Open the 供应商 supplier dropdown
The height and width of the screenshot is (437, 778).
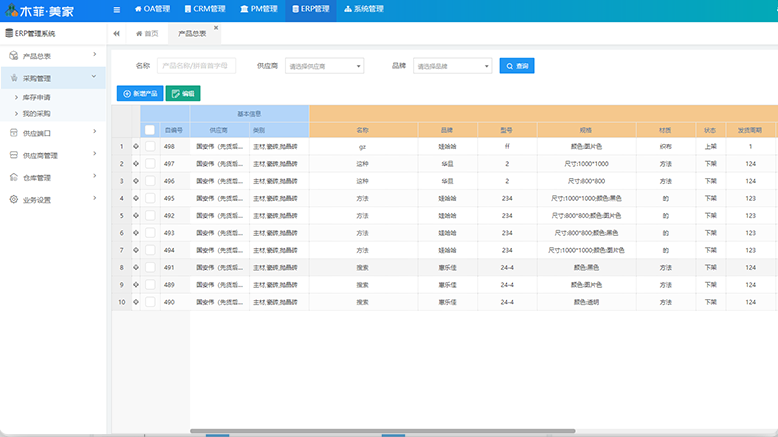tap(324, 66)
